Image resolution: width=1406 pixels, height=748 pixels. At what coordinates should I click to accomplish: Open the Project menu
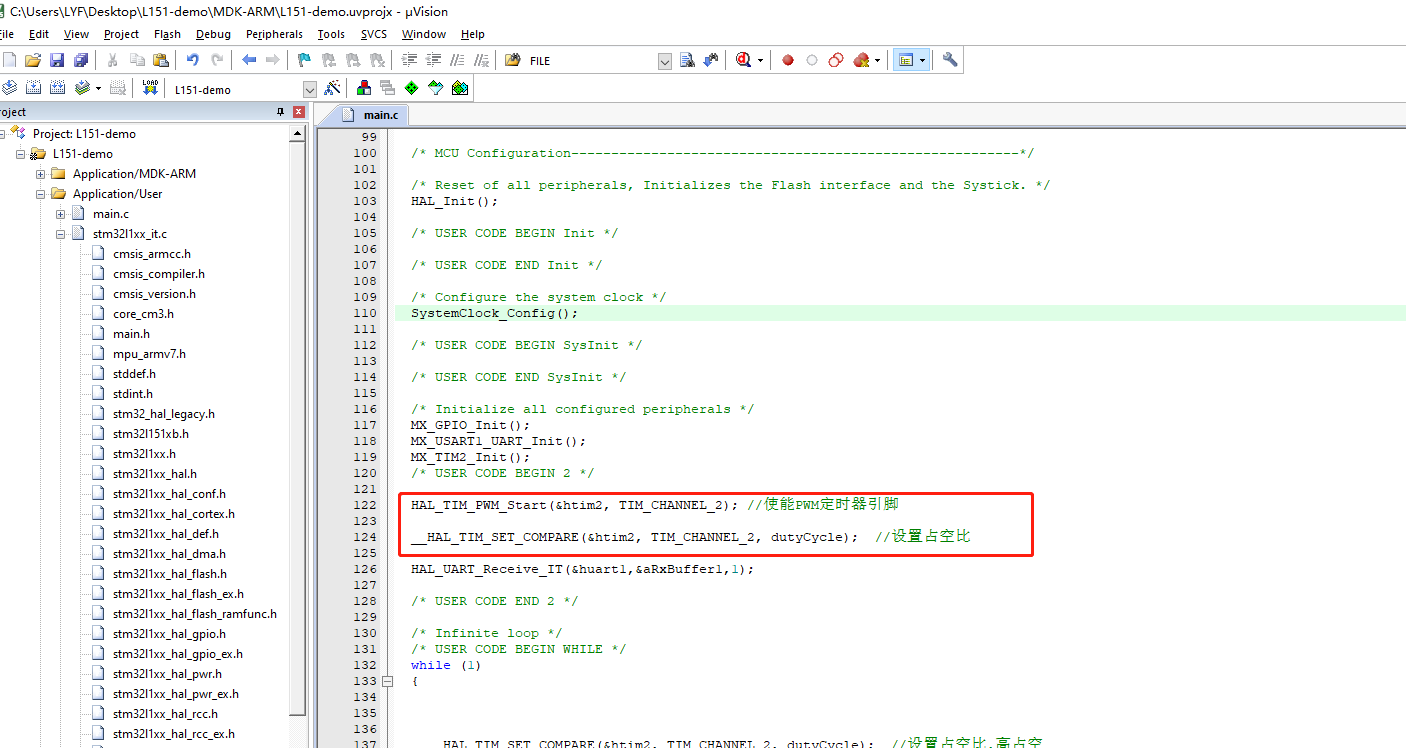(121, 34)
